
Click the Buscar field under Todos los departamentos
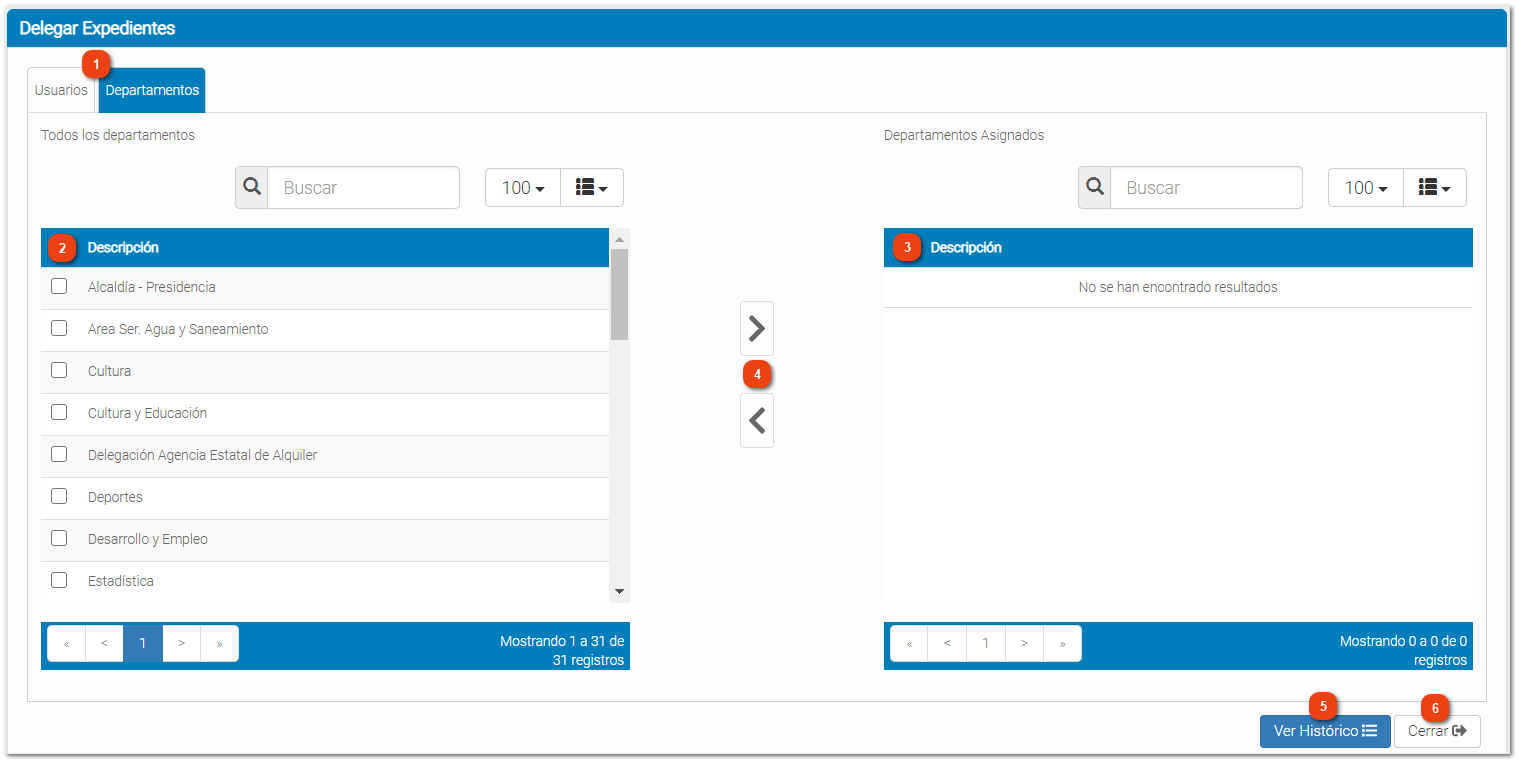[x=363, y=187]
